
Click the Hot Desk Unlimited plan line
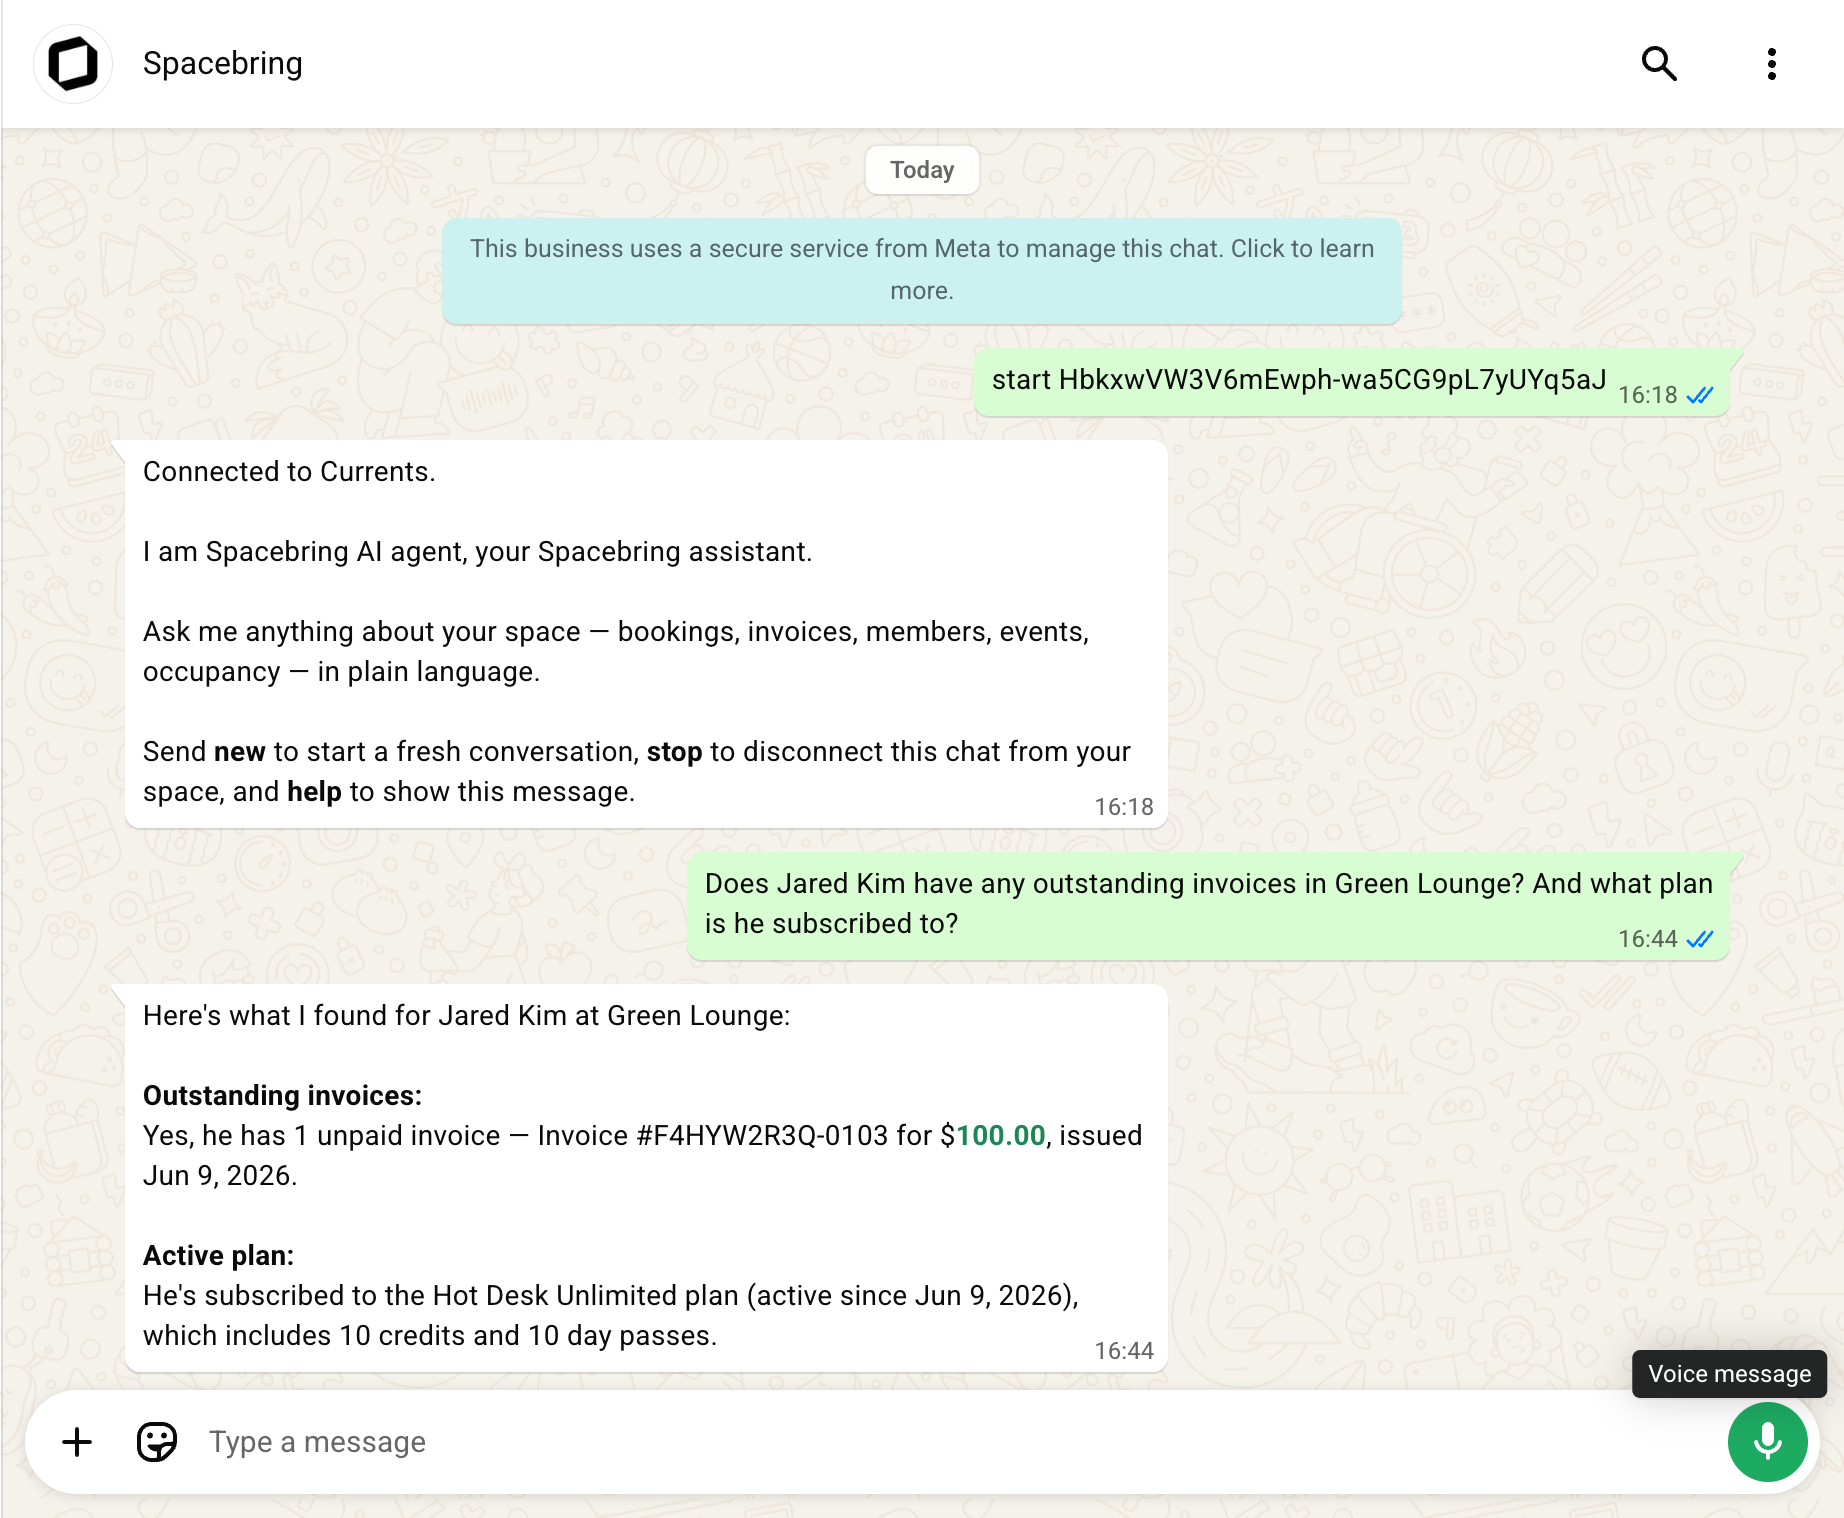pyautogui.click(x=611, y=1296)
